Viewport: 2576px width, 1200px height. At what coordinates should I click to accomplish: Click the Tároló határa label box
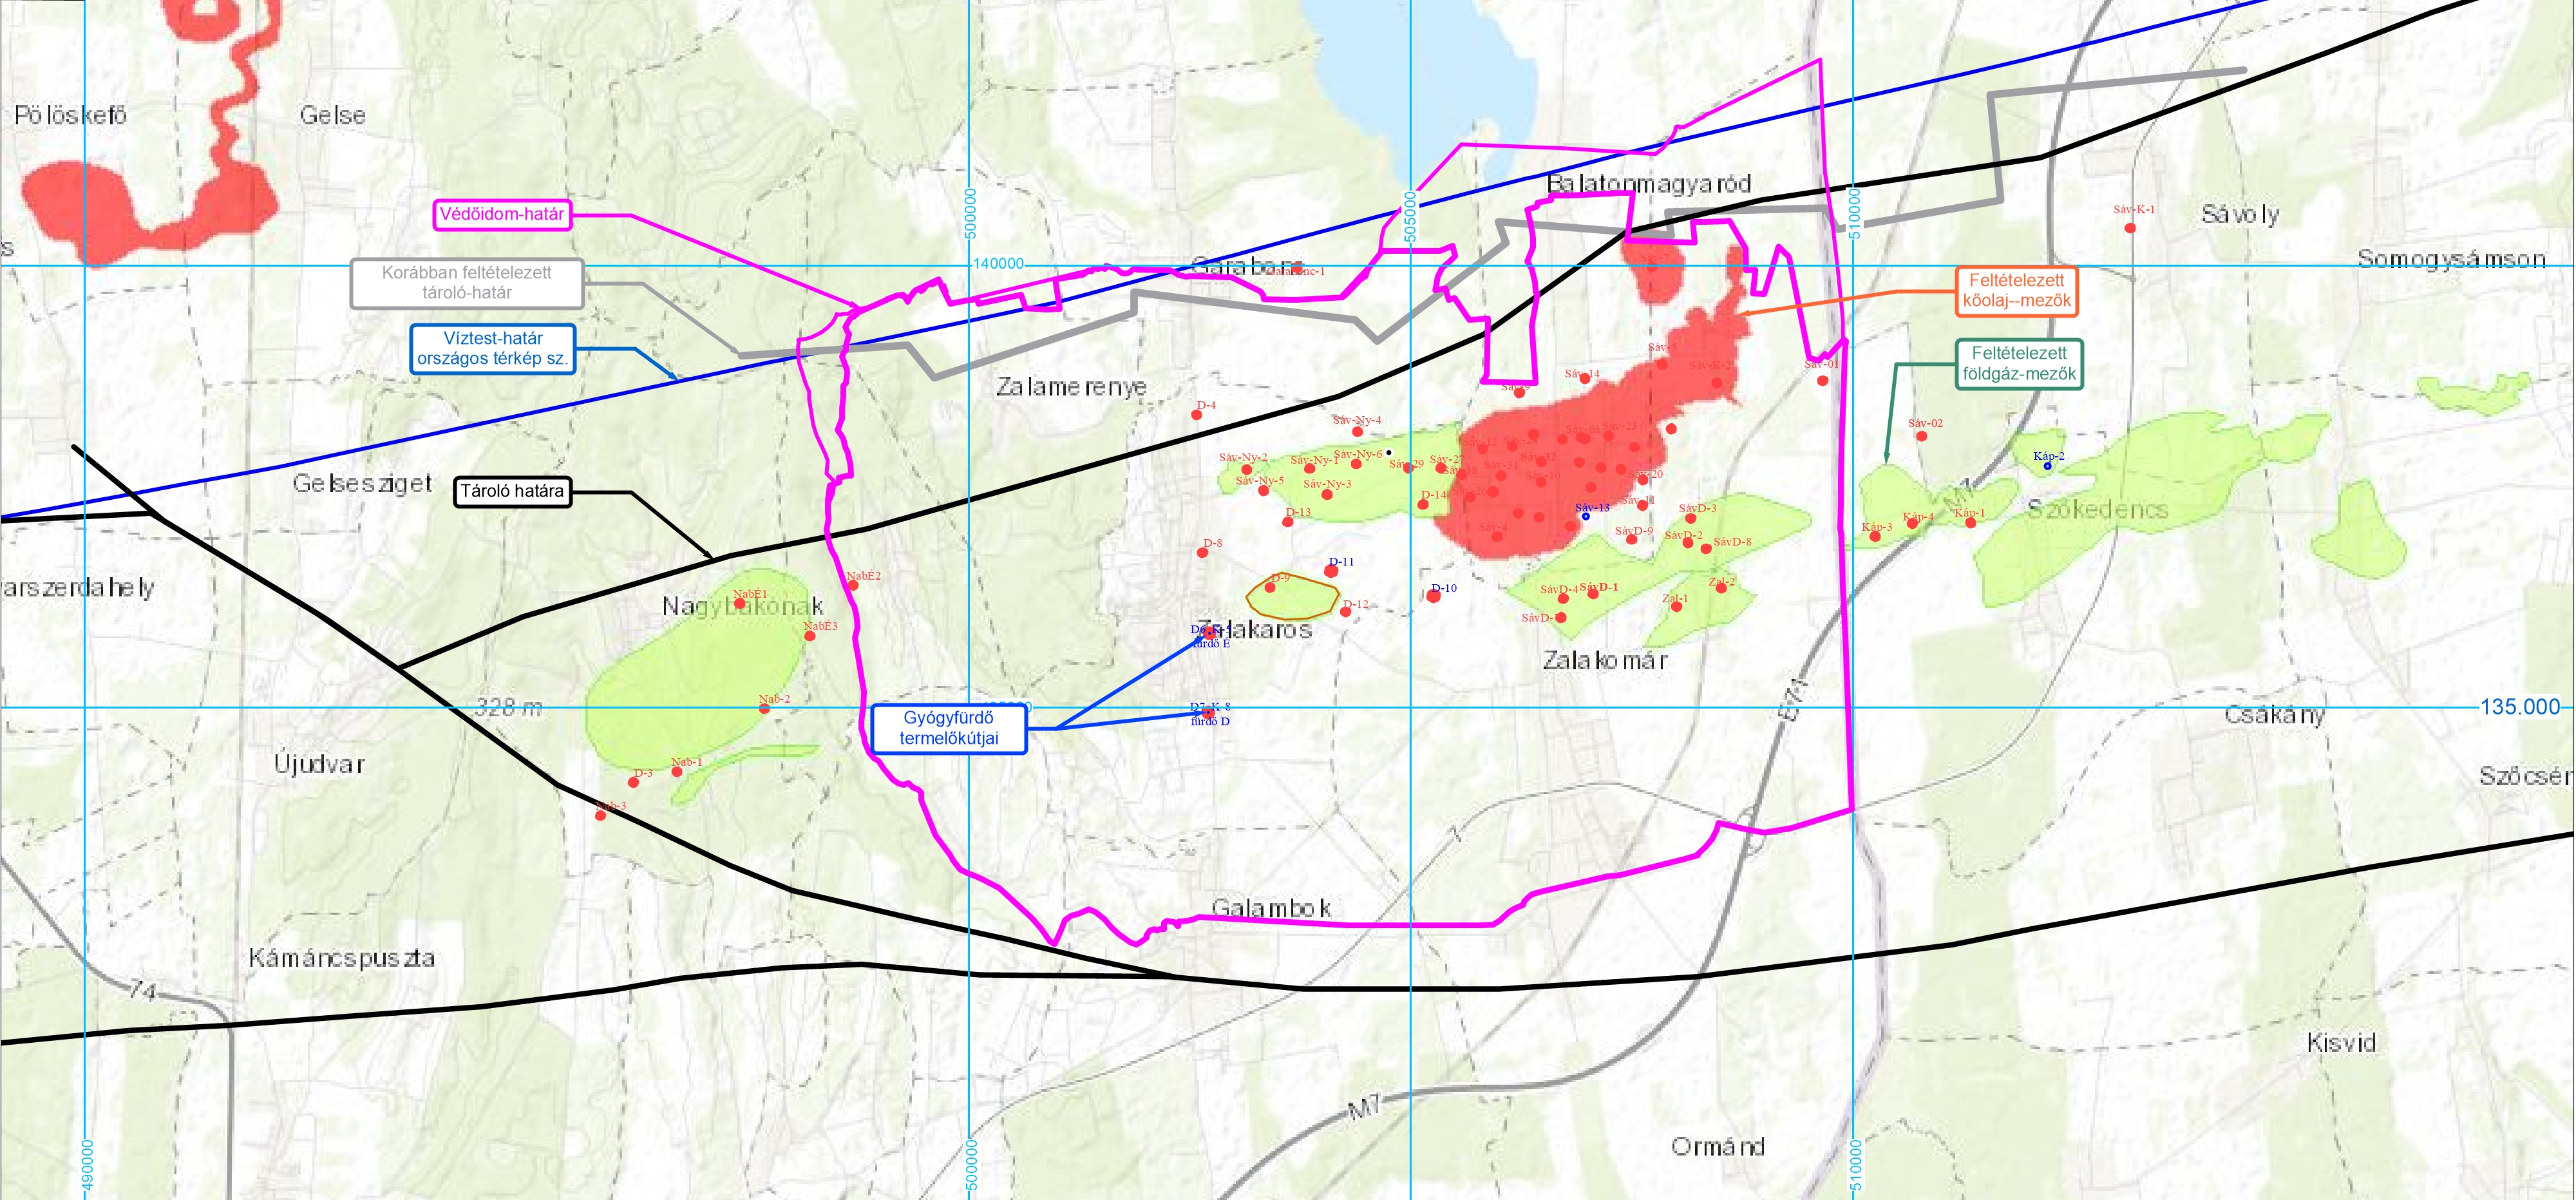tap(512, 491)
